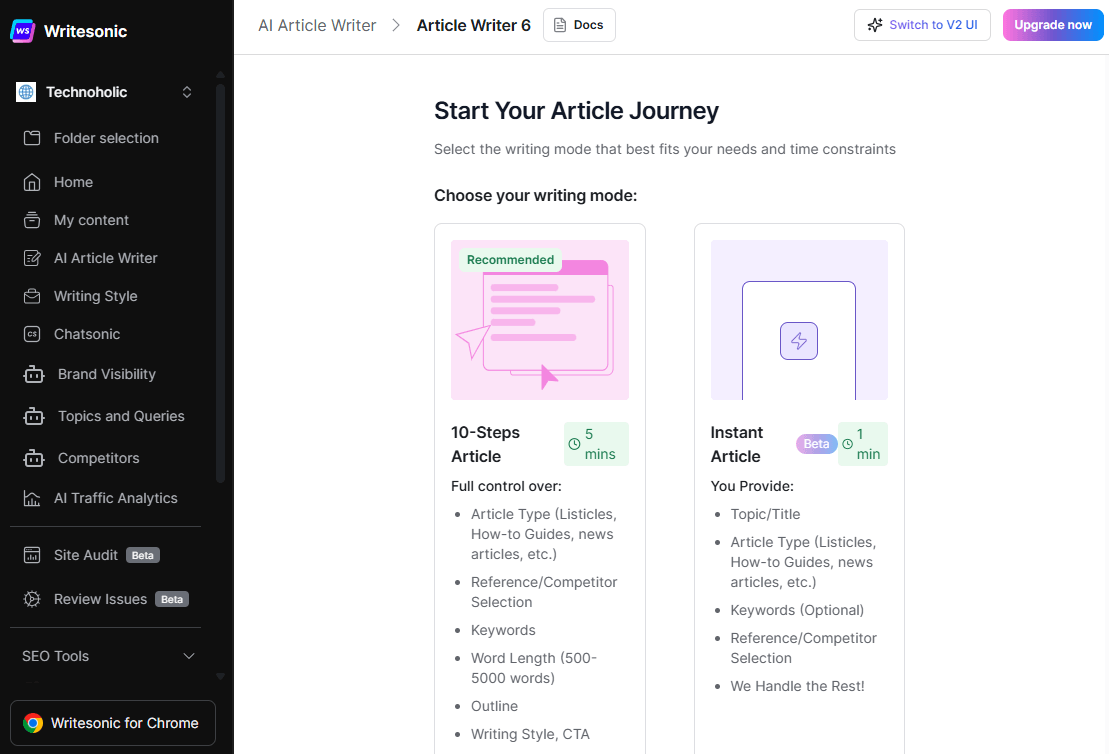This screenshot has width=1109, height=754.
Task: Click We Handle the Rest item
Action: pyautogui.click(x=797, y=686)
